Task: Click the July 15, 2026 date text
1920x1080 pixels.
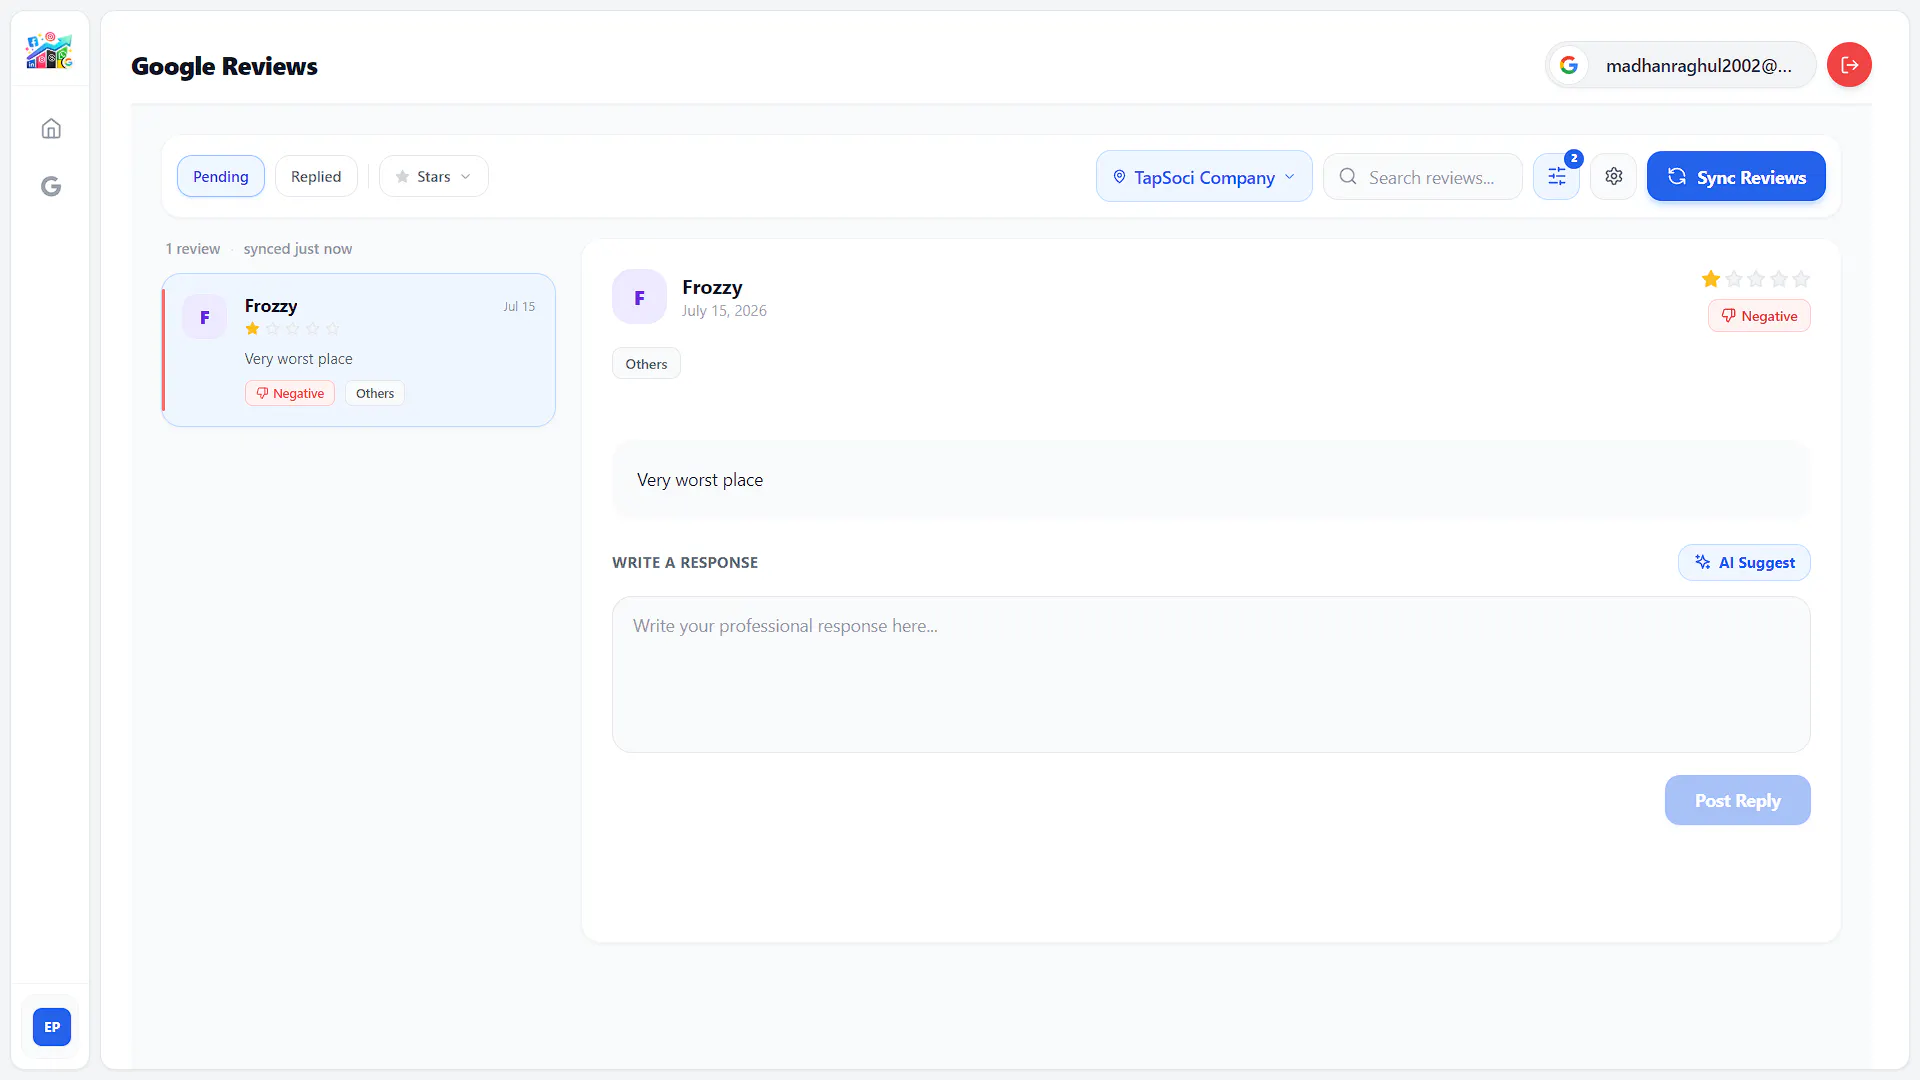Action: click(724, 311)
